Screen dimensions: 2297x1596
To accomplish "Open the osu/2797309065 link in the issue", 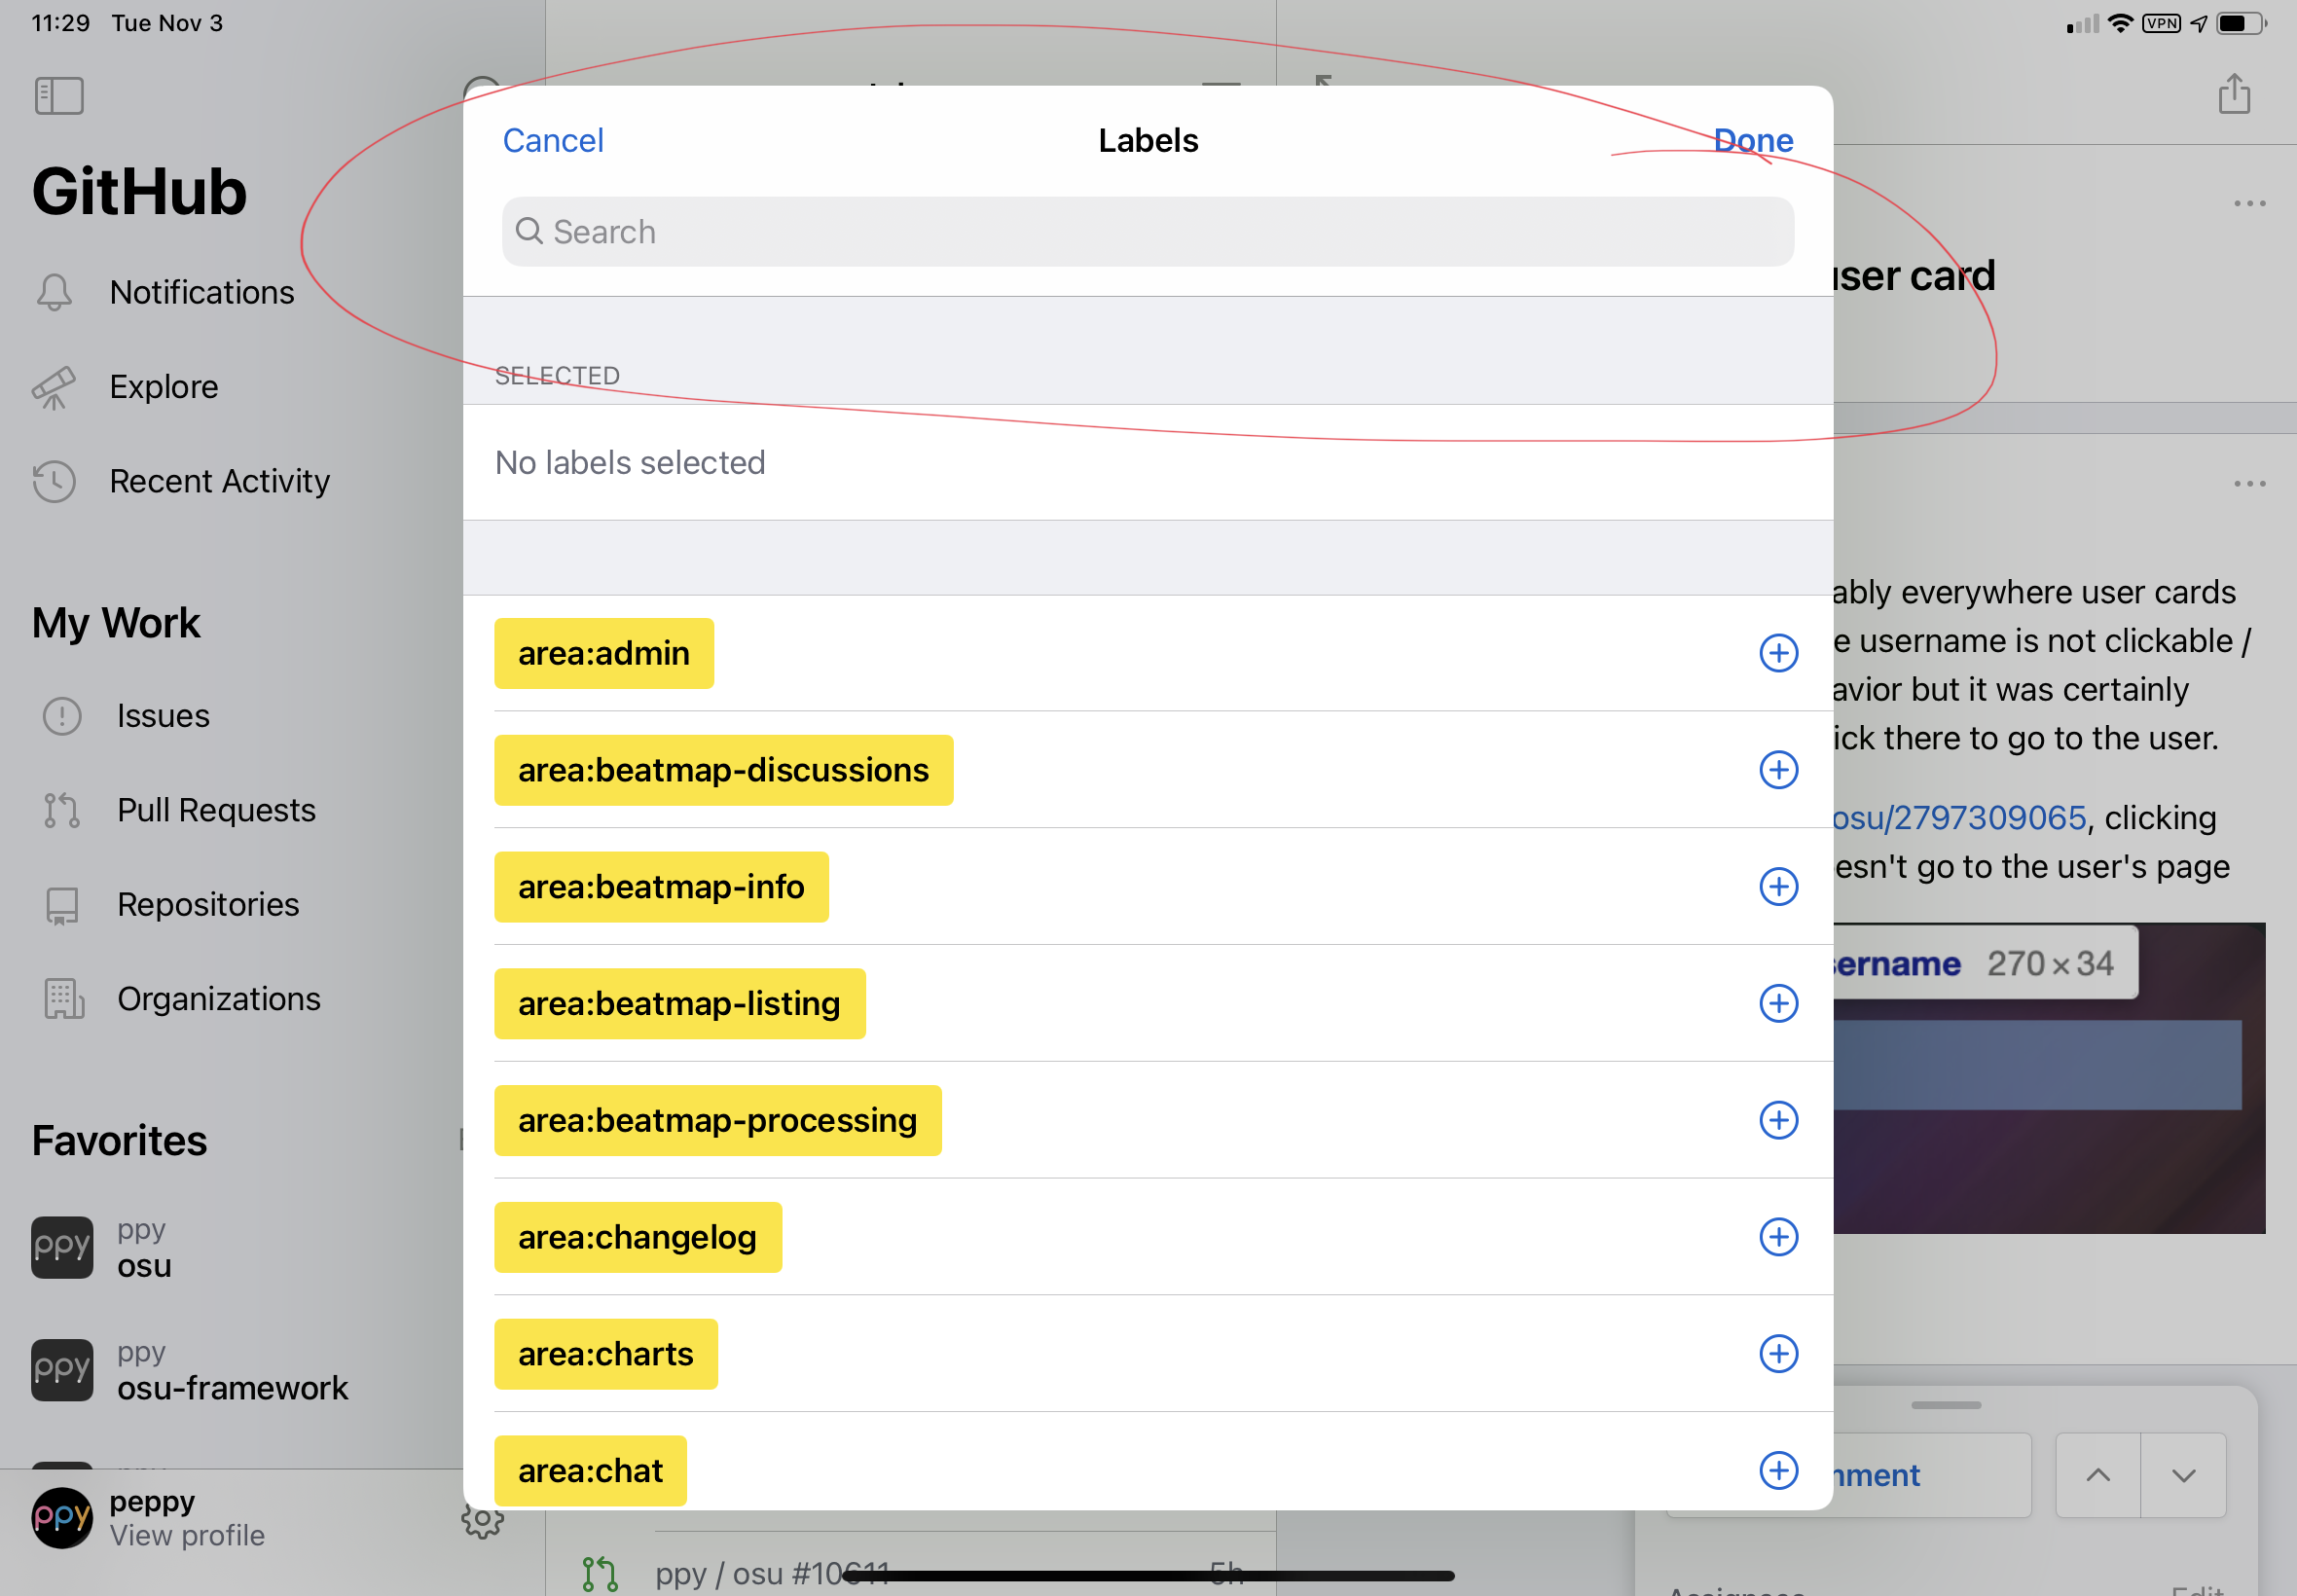I will [x=1959, y=818].
